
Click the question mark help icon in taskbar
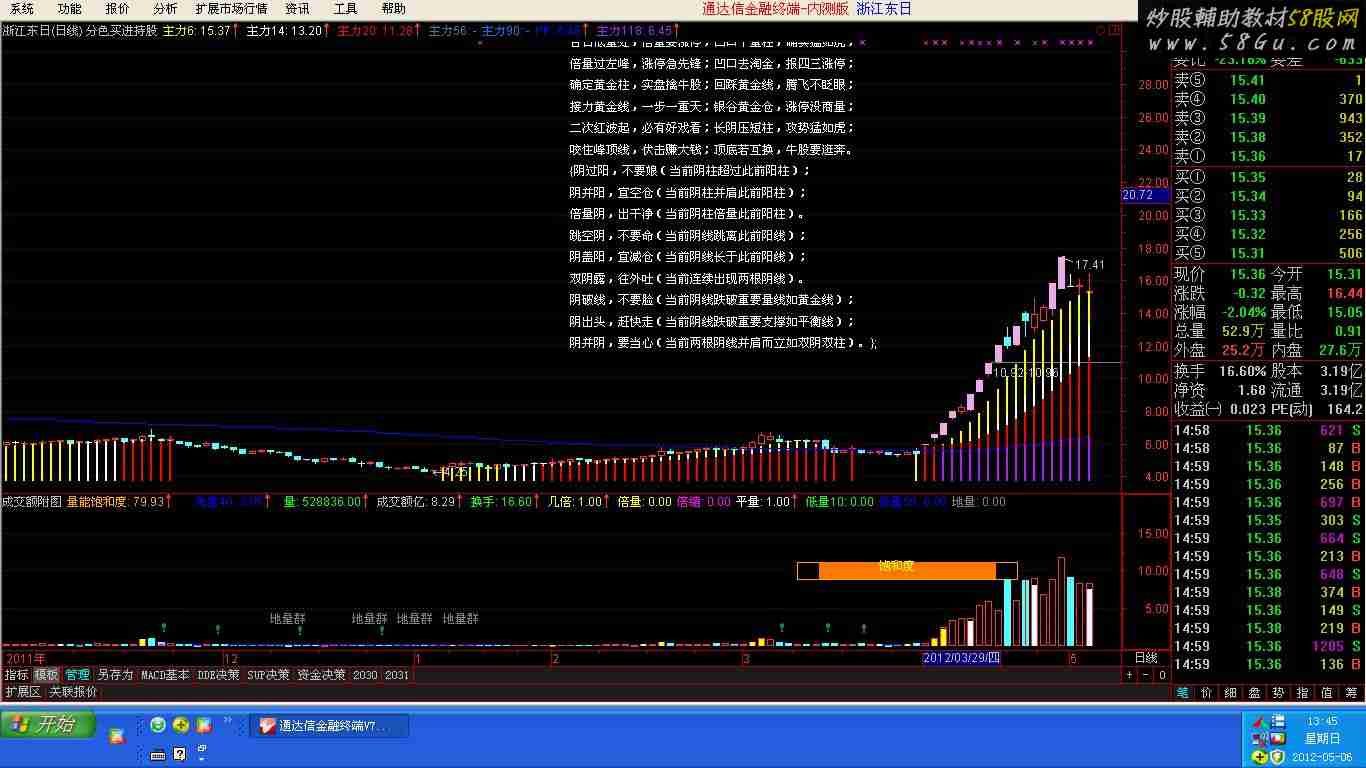(180, 754)
